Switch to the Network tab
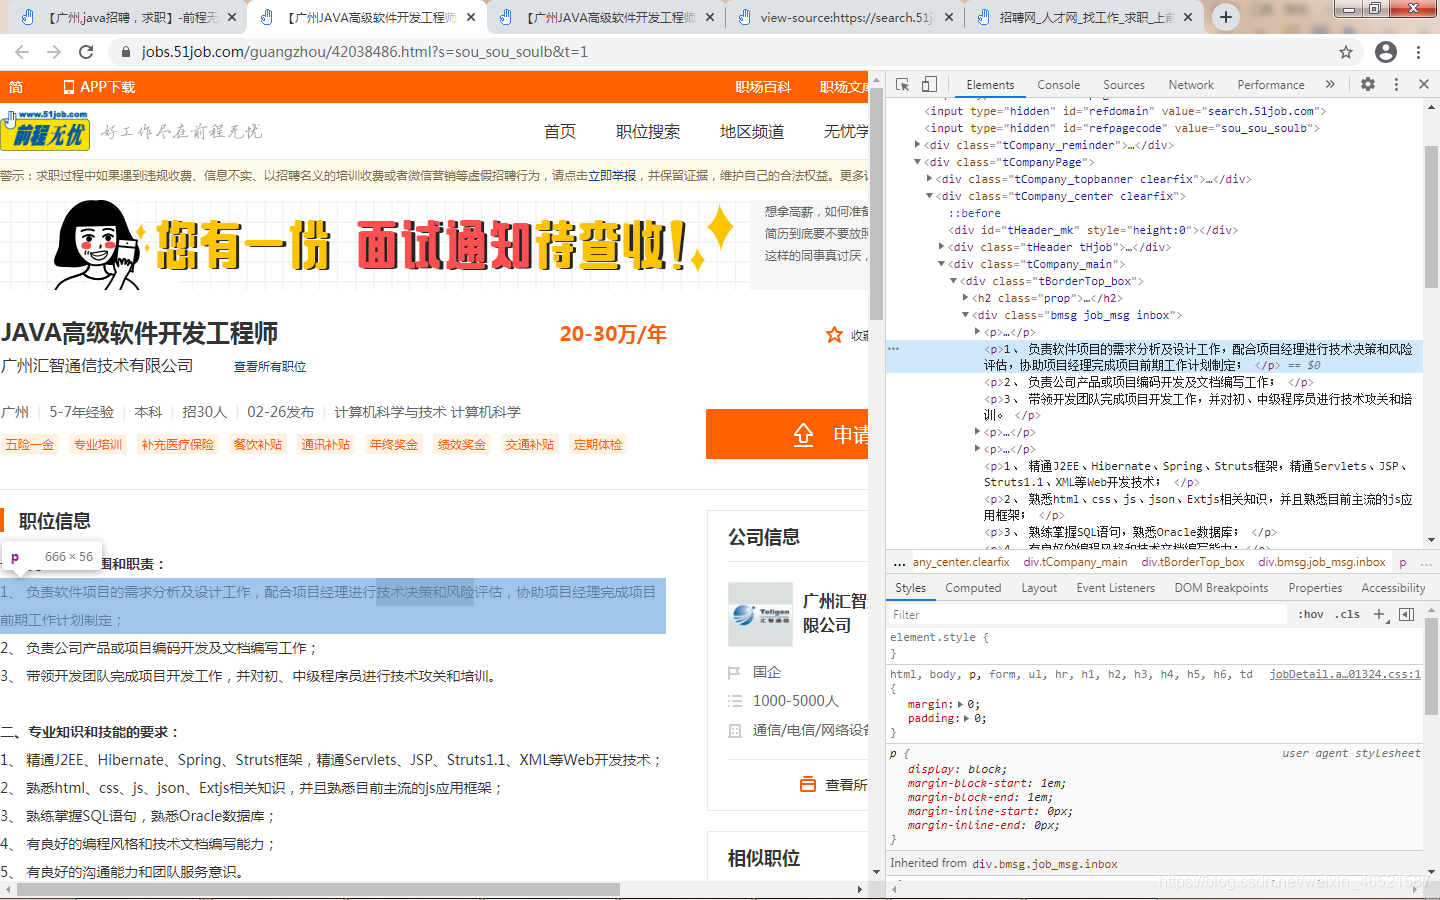 [1191, 85]
